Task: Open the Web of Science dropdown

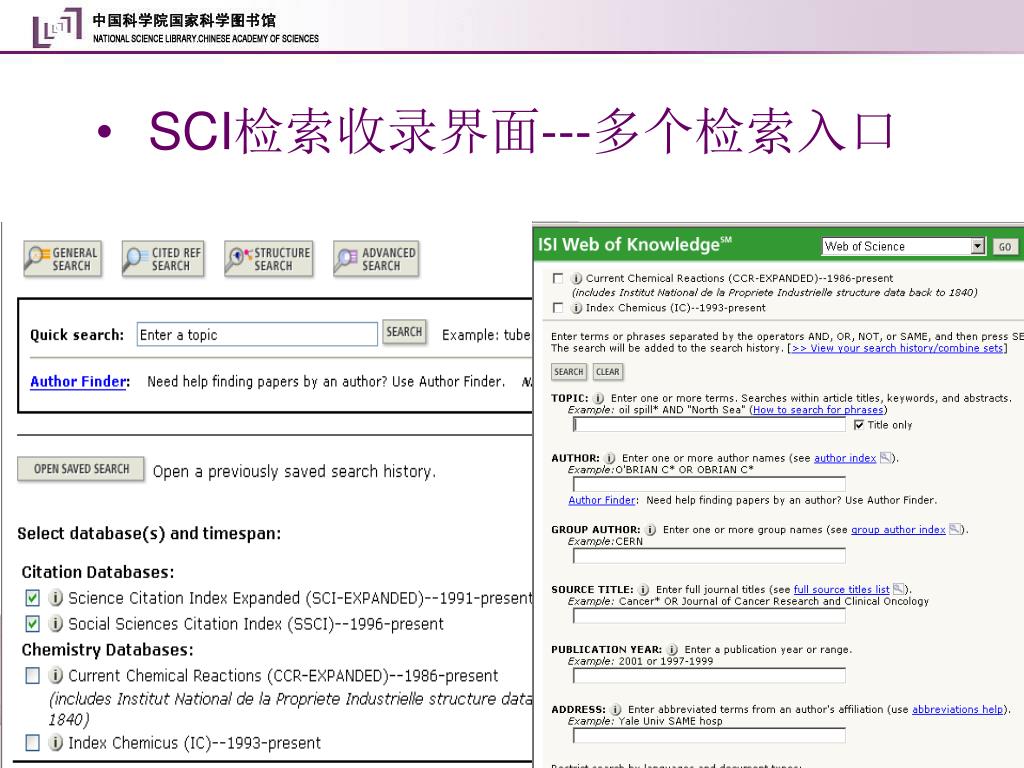Action: [x=903, y=246]
